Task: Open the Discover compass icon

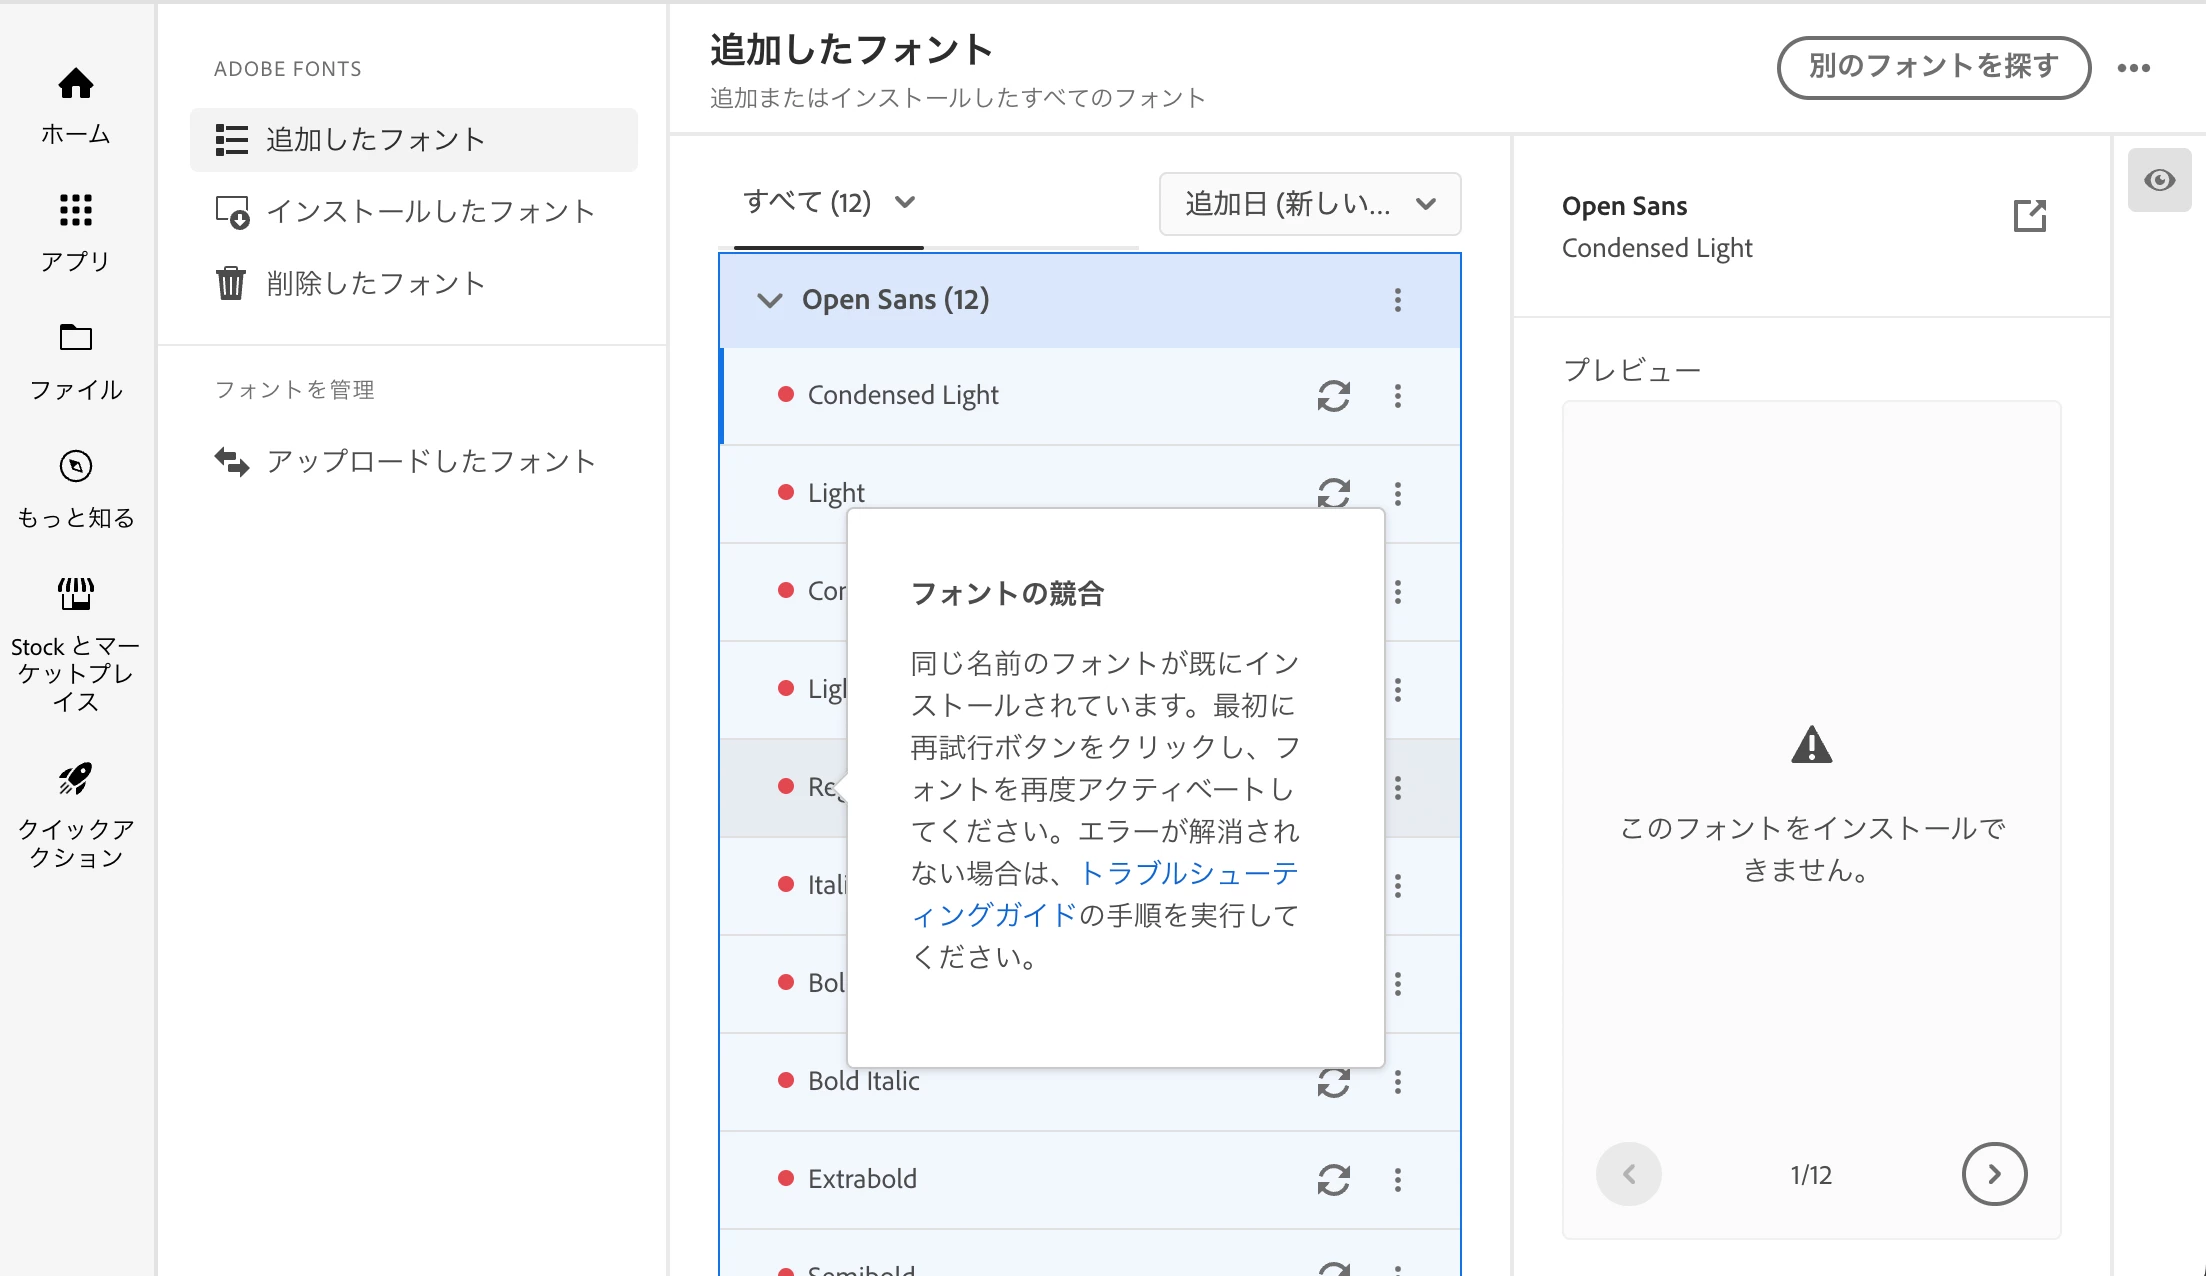Action: tap(76, 466)
